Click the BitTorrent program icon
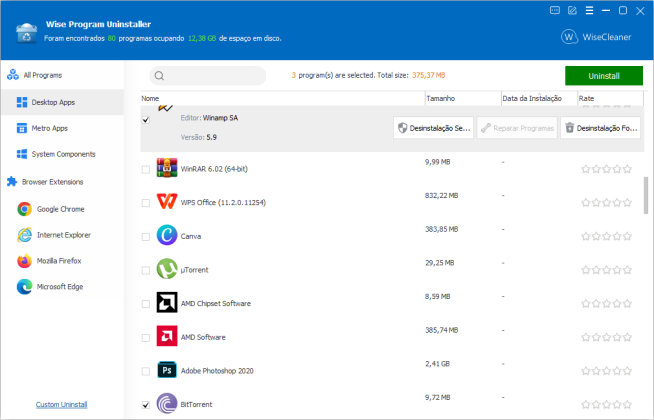This screenshot has width=654, height=420. (167, 403)
